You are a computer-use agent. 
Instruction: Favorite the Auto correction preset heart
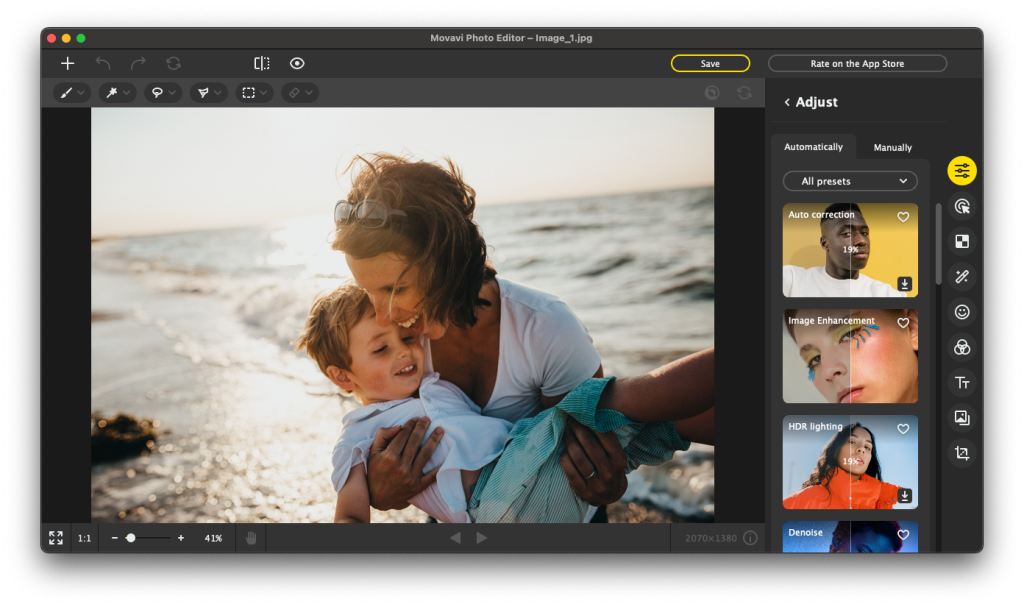click(x=903, y=216)
